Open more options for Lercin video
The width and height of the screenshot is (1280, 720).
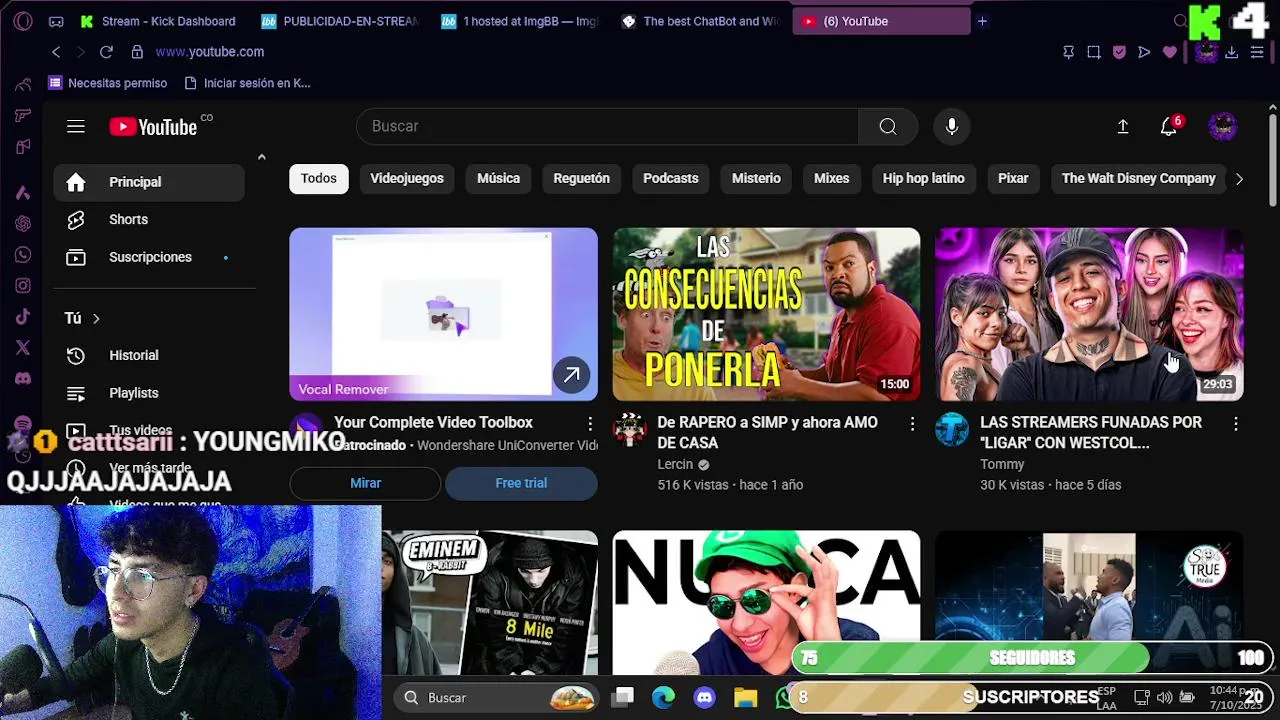912,424
